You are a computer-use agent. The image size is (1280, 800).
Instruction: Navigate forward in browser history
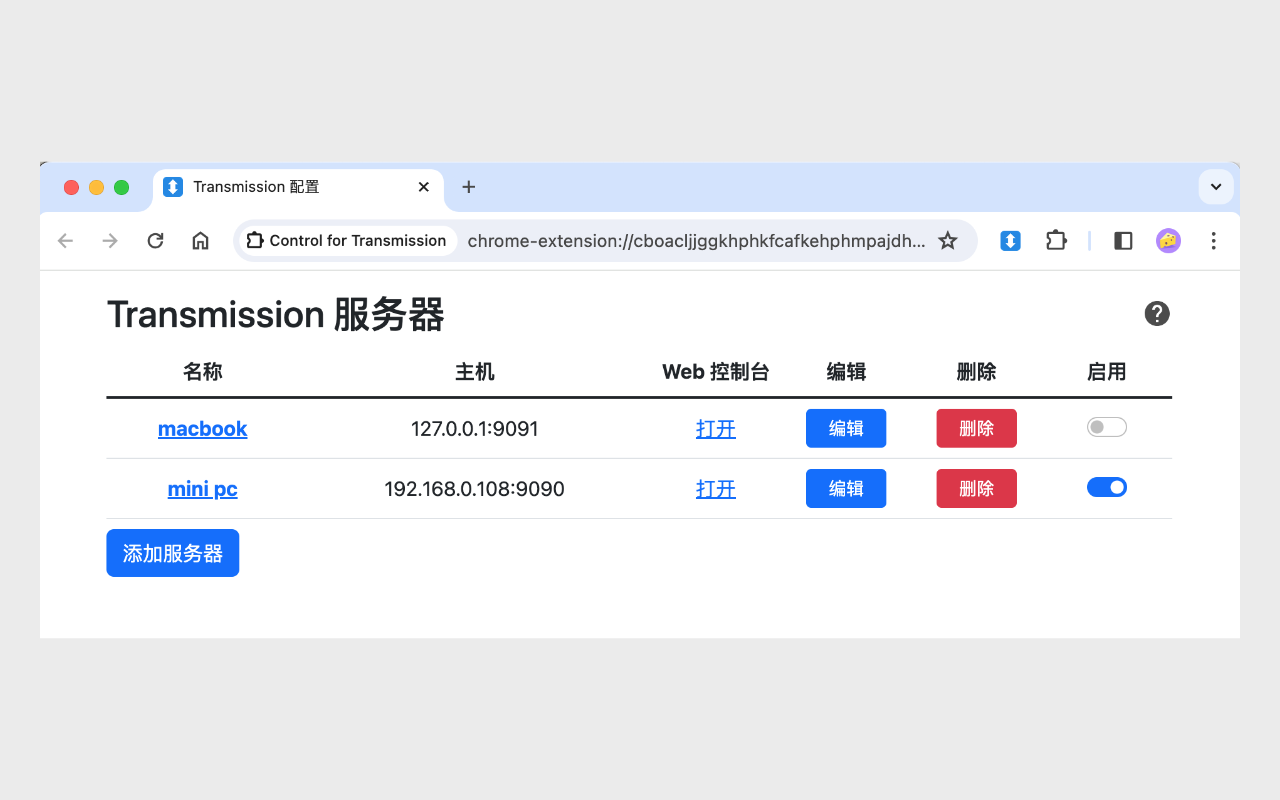coord(110,241)
